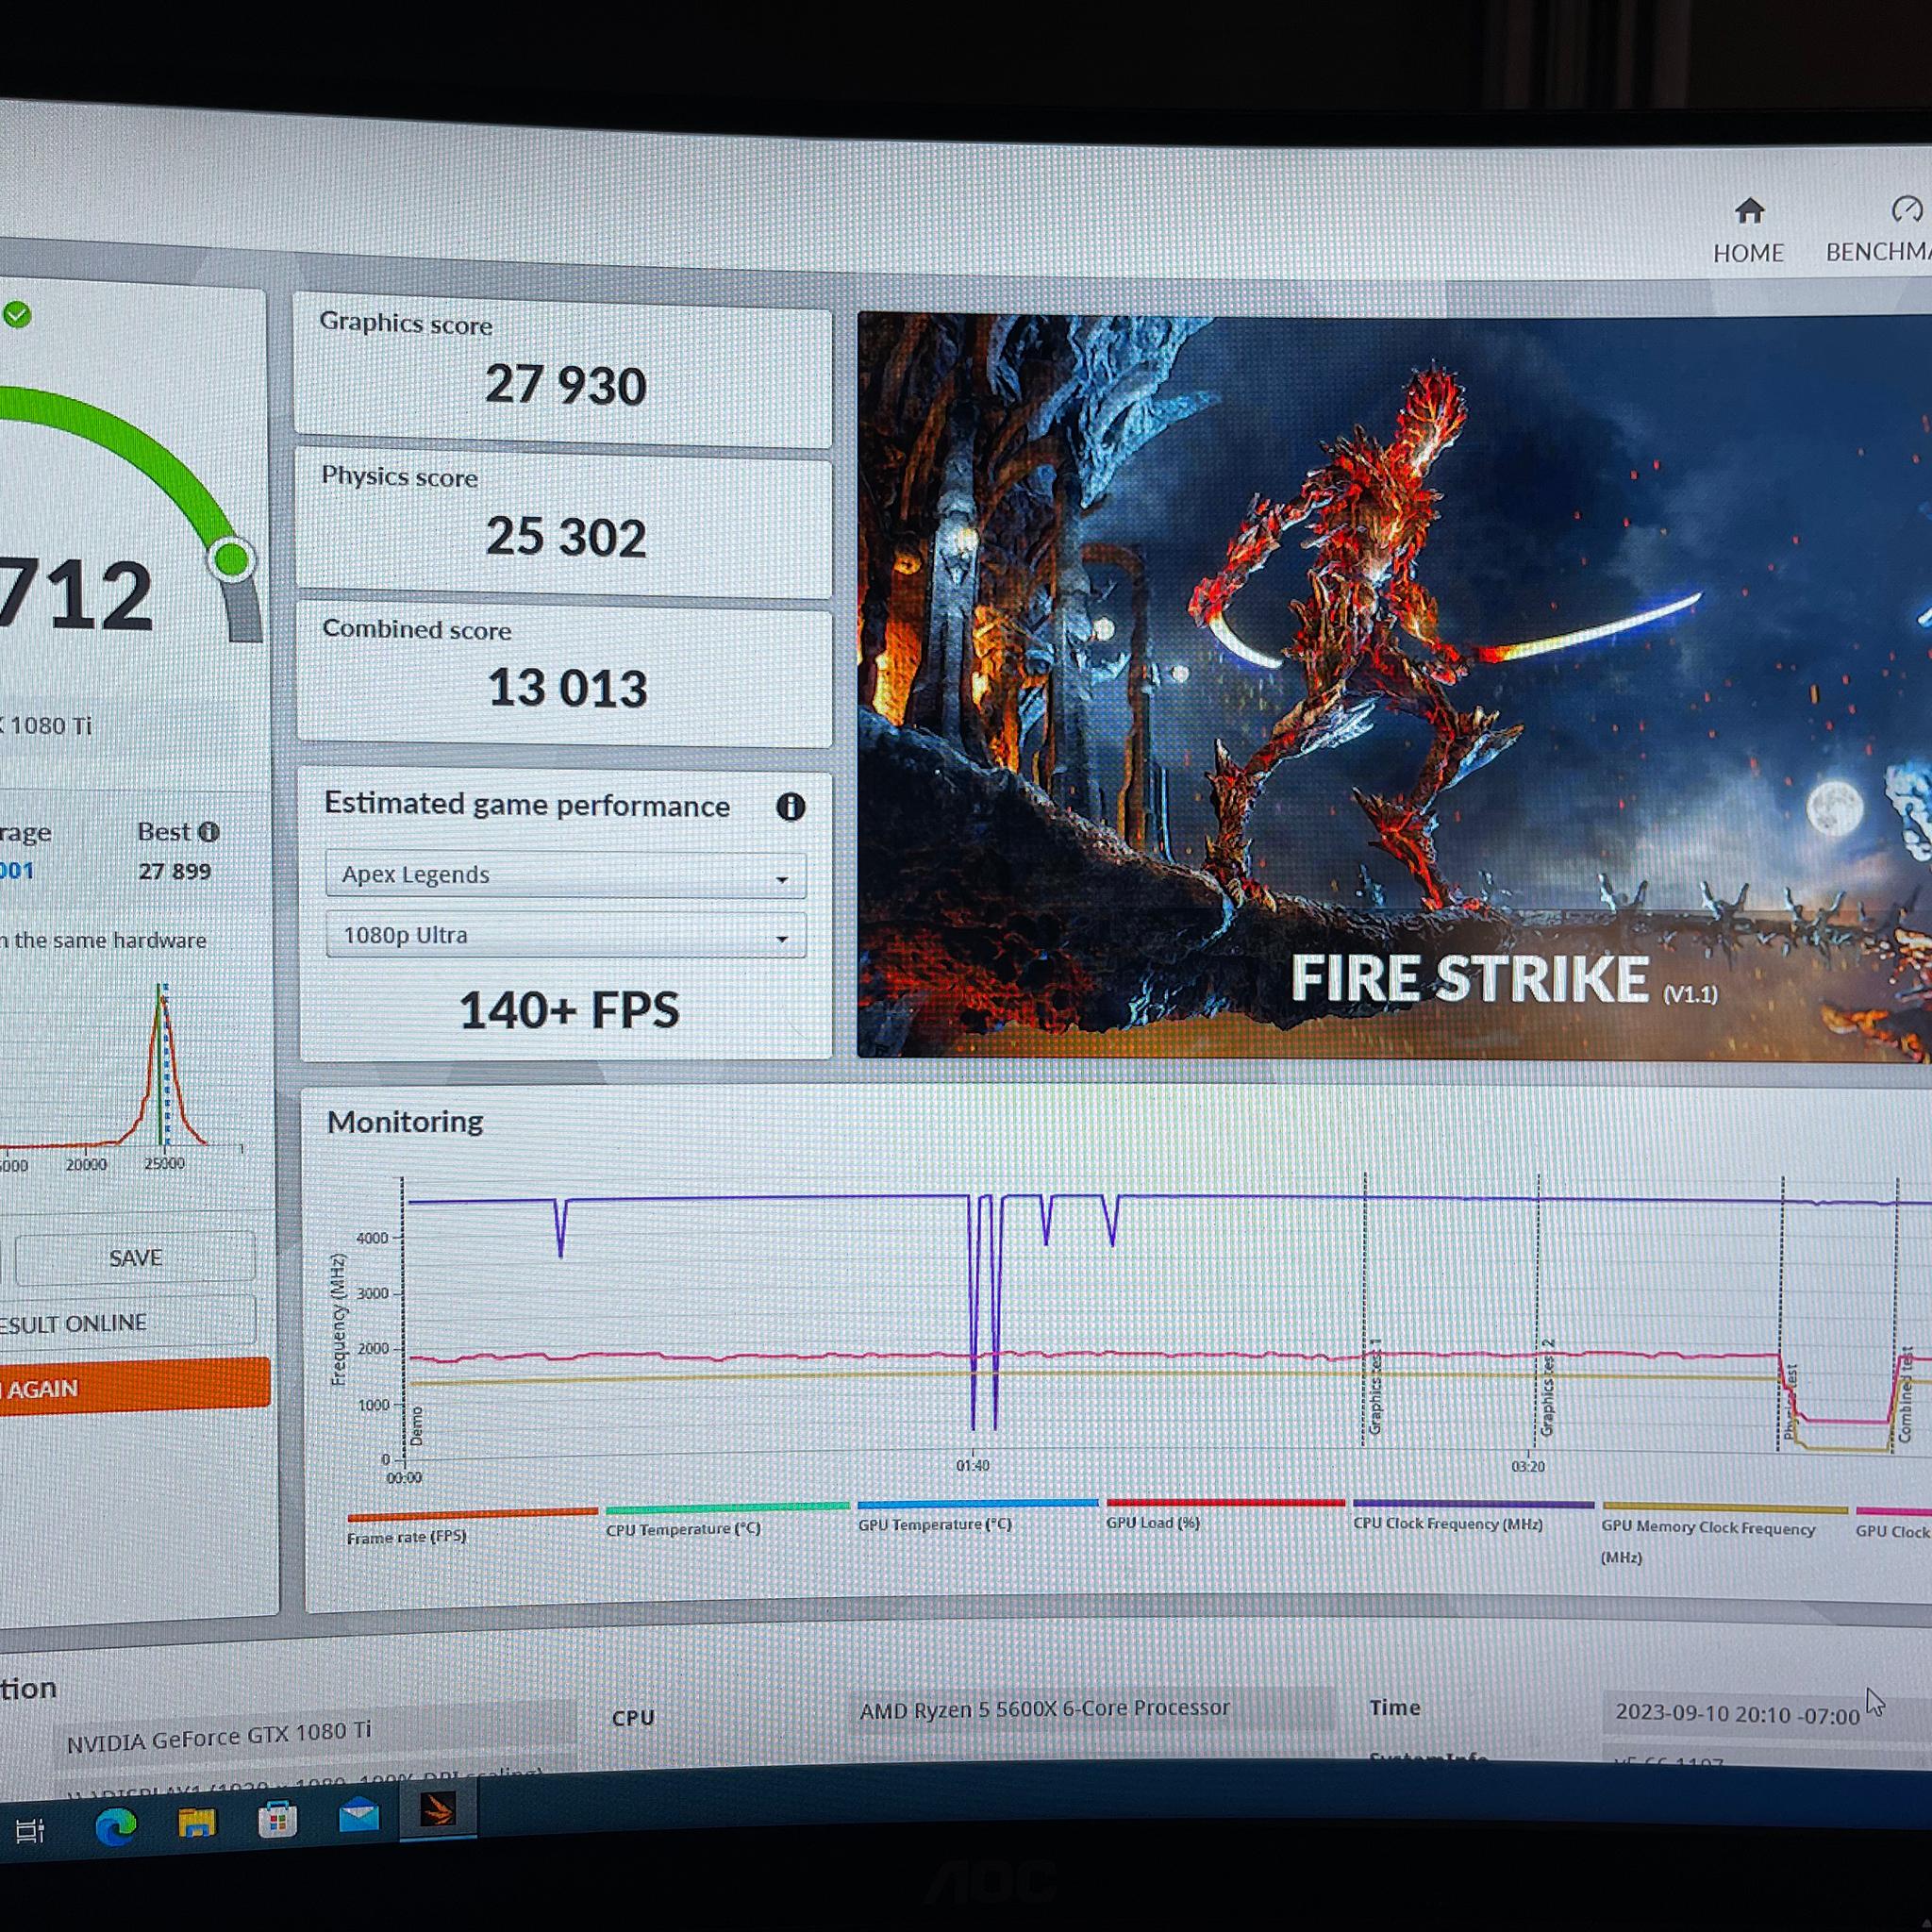The width and height of the screenshot is (1932, 1932).
Task: Toggle the Frame rate (FPS) legend
Action: (471, 1525)
